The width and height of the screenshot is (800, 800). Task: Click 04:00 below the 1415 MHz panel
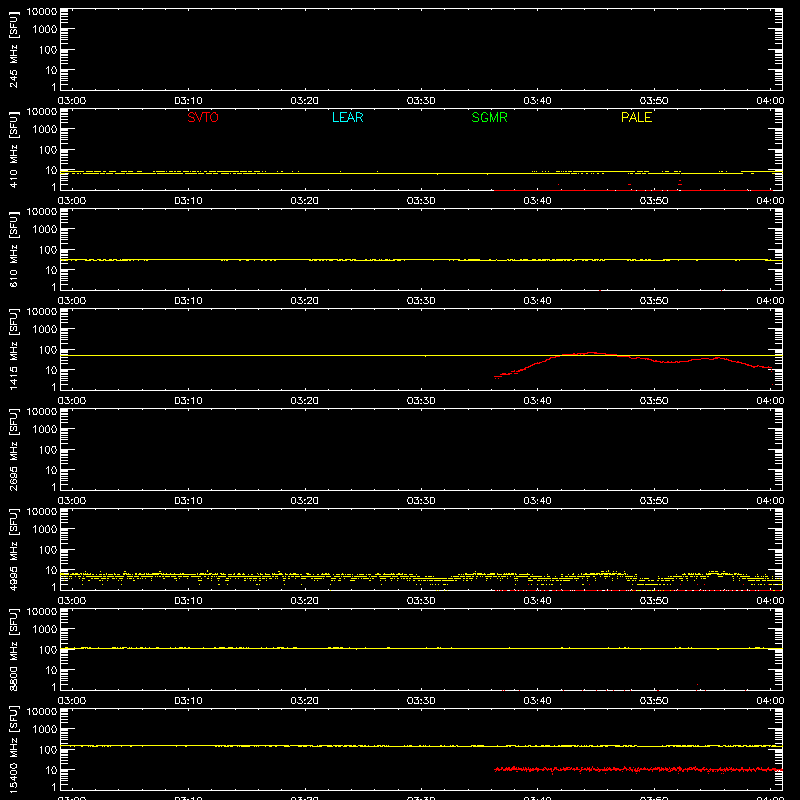pyautogui.click(x=770, y=401)
